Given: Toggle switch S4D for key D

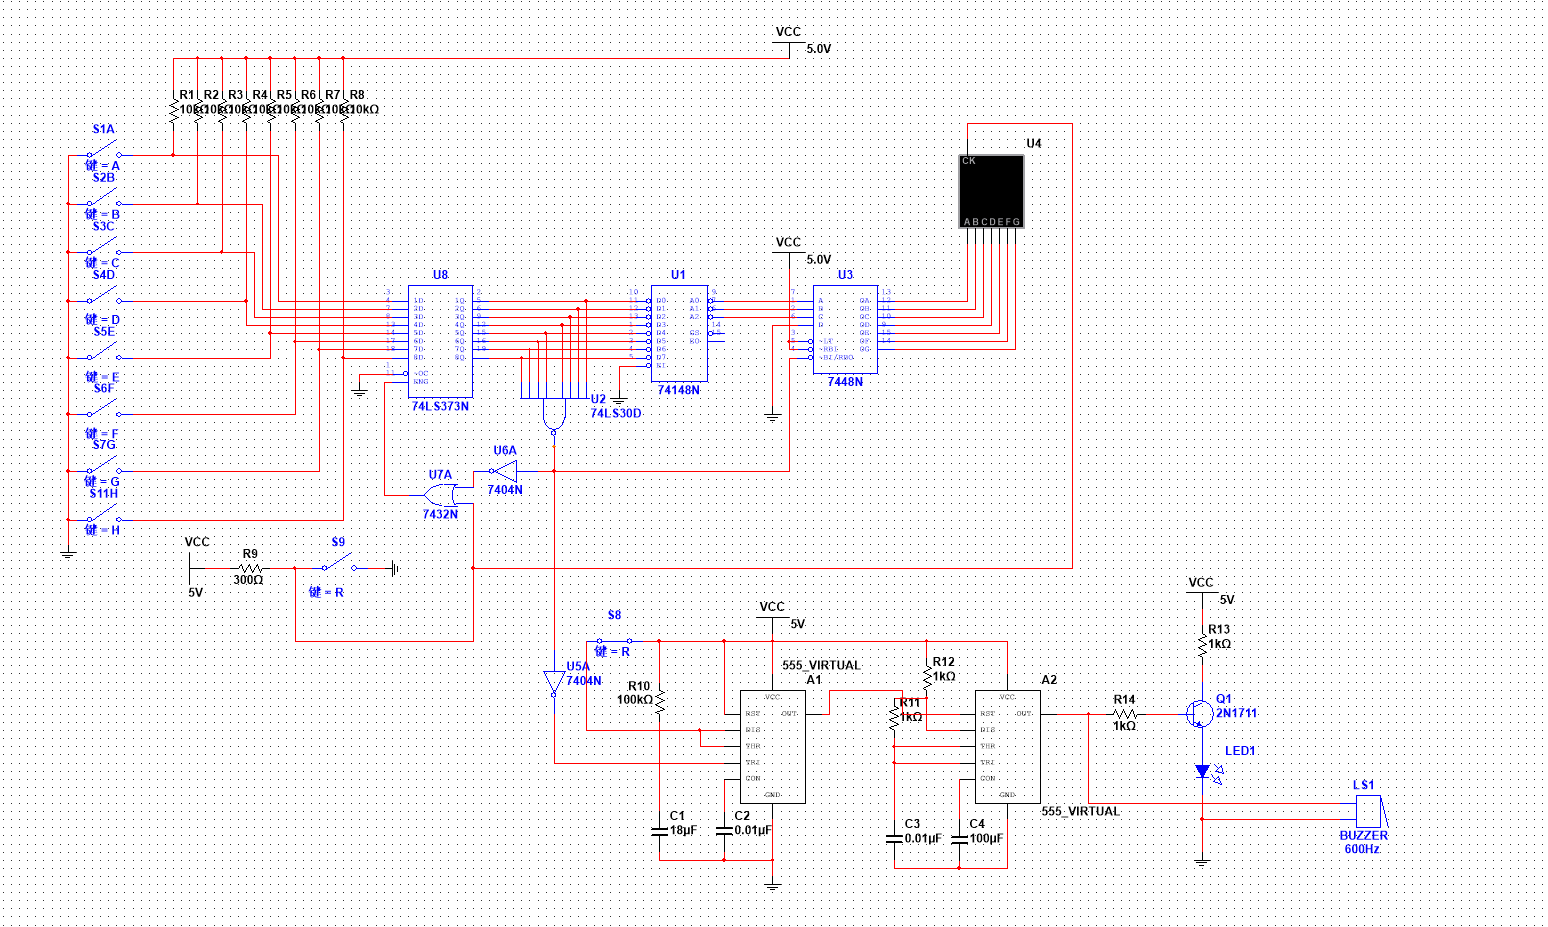Looking at the screenshot, I should click(x=103, y=296).
